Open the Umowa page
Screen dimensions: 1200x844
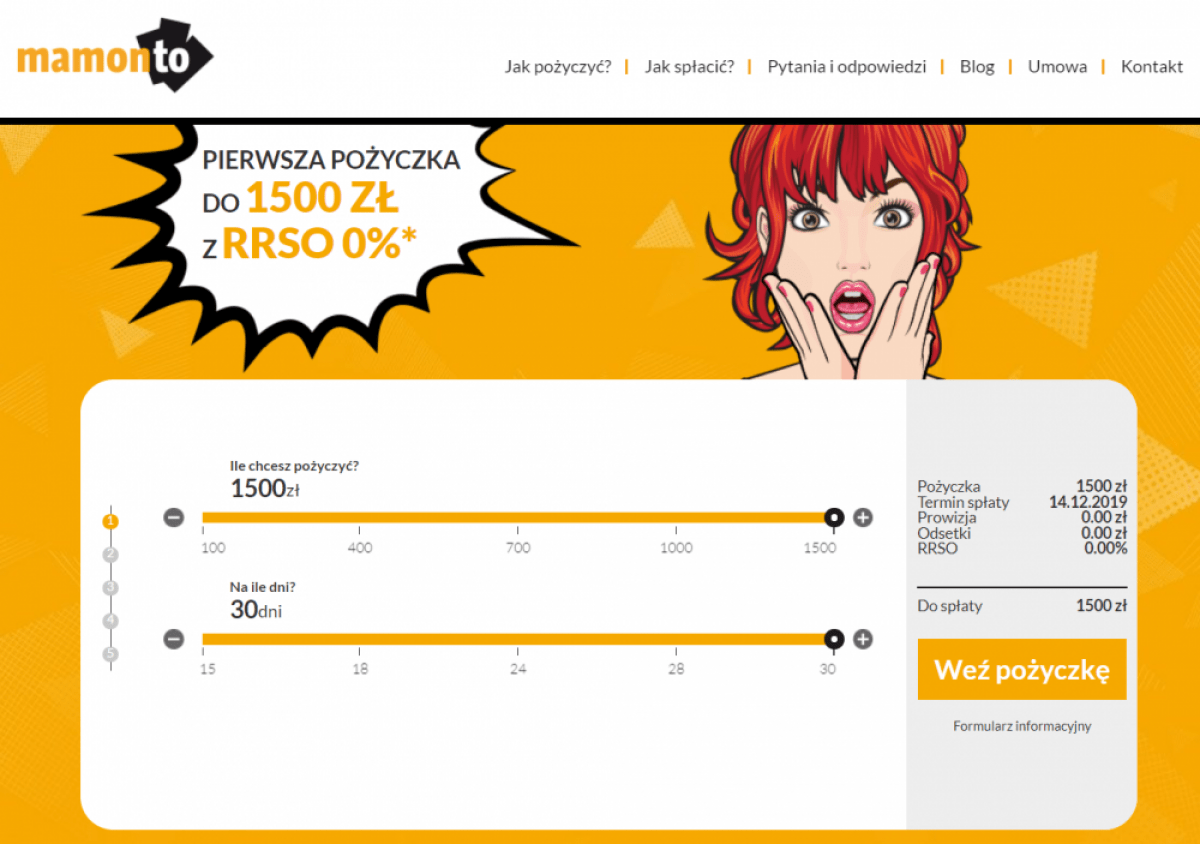(1057, 67)
